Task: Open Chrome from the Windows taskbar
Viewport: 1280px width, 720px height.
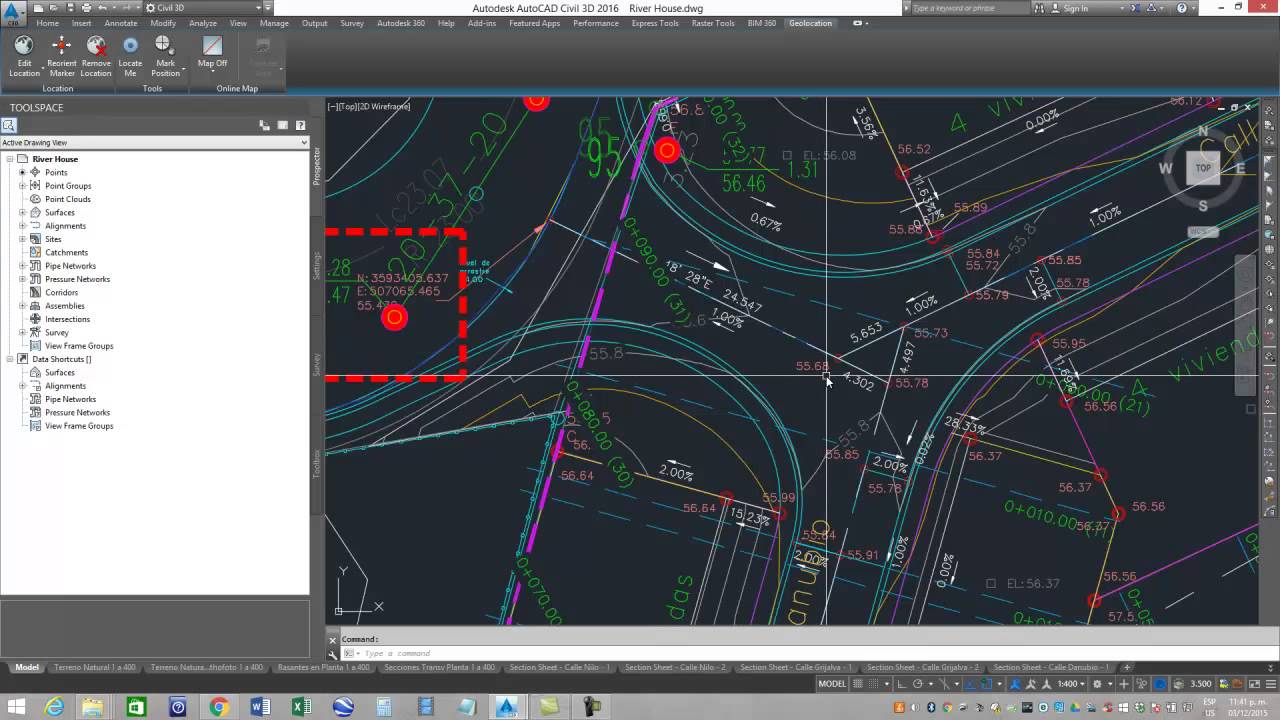Action: [x=218, y=707]
